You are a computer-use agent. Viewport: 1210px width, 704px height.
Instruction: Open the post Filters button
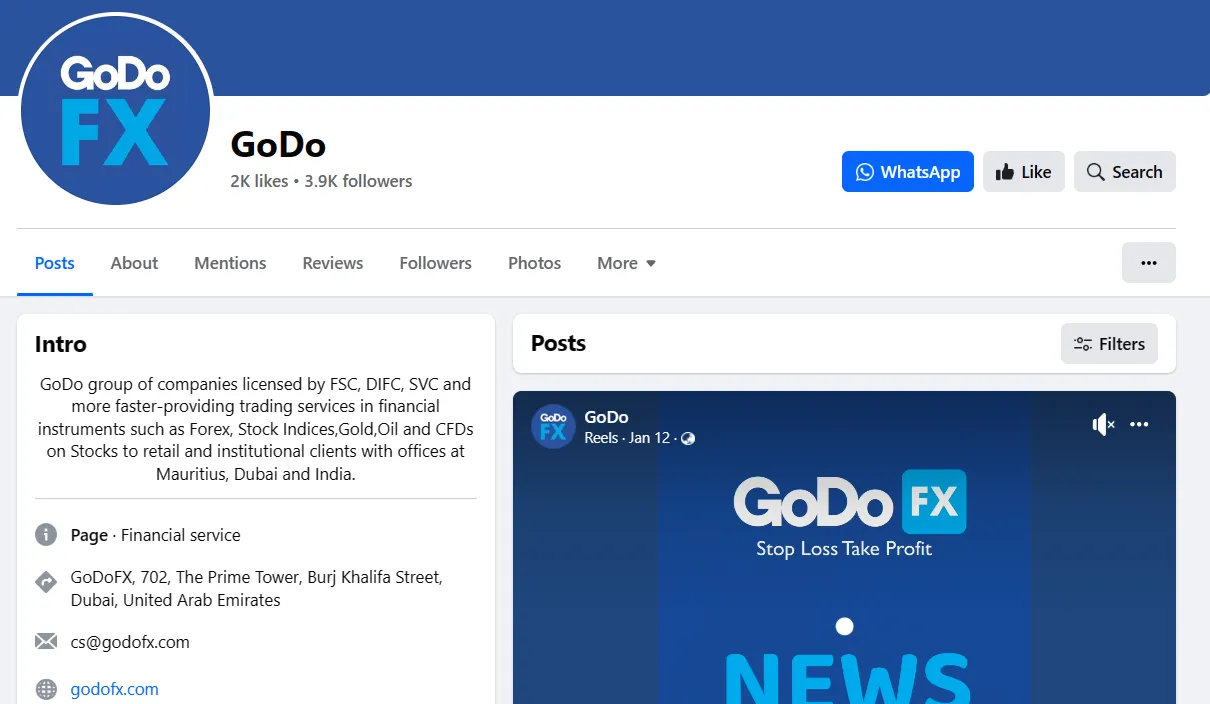point(1109,344)
